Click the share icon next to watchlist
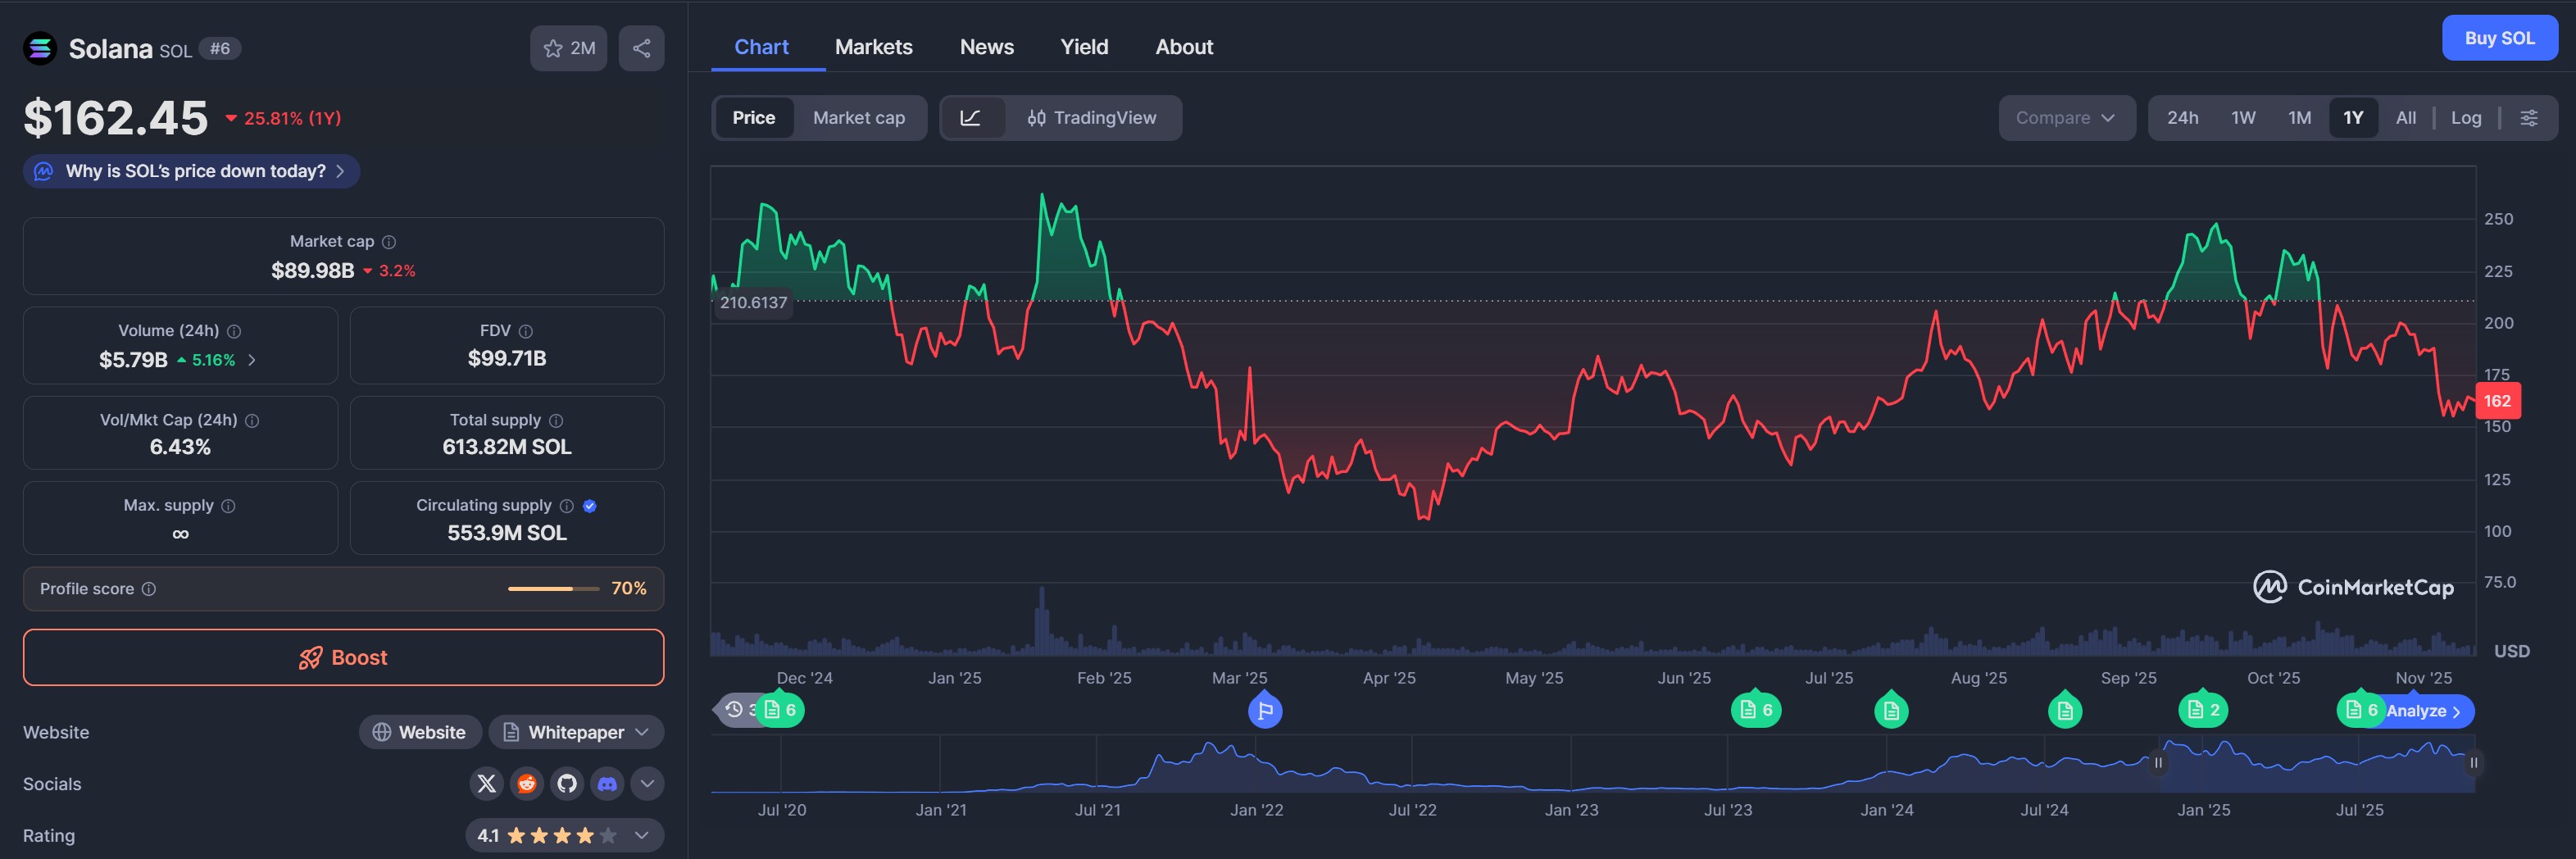 tap(641, 48)
